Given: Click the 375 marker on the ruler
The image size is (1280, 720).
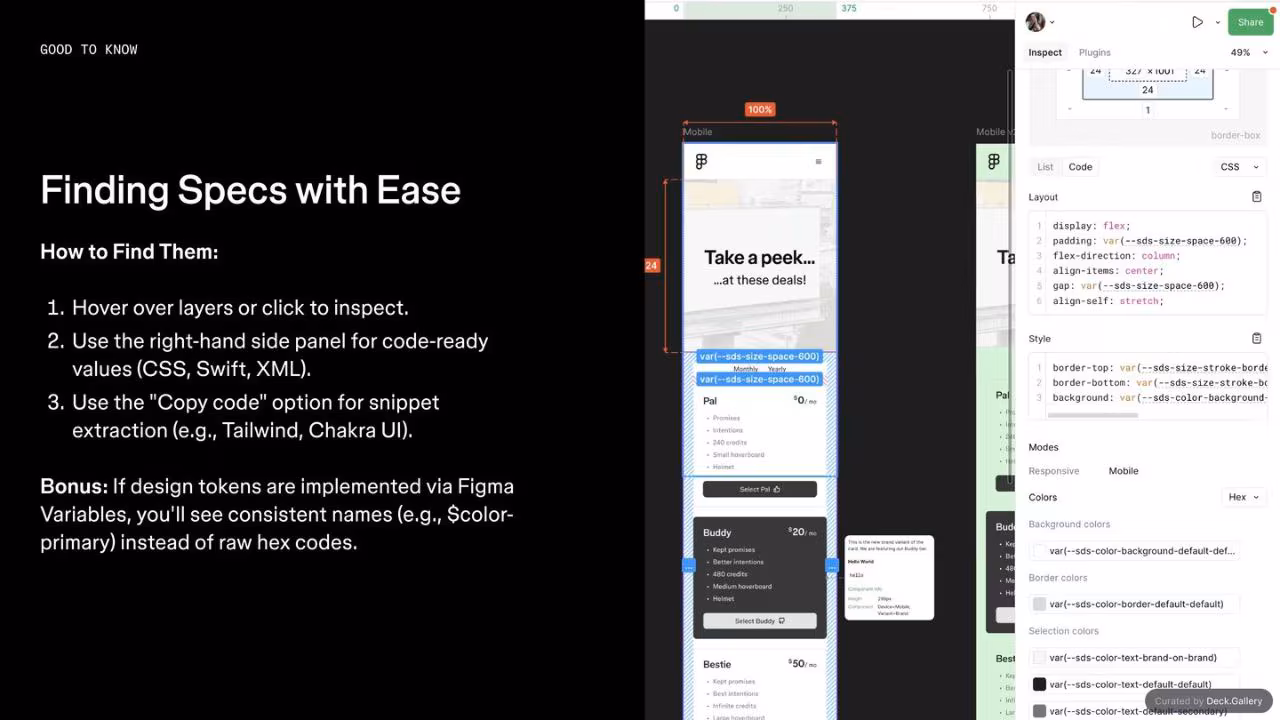Looking at the screenshot, I should pyautogui.click(x=848, y=8).
